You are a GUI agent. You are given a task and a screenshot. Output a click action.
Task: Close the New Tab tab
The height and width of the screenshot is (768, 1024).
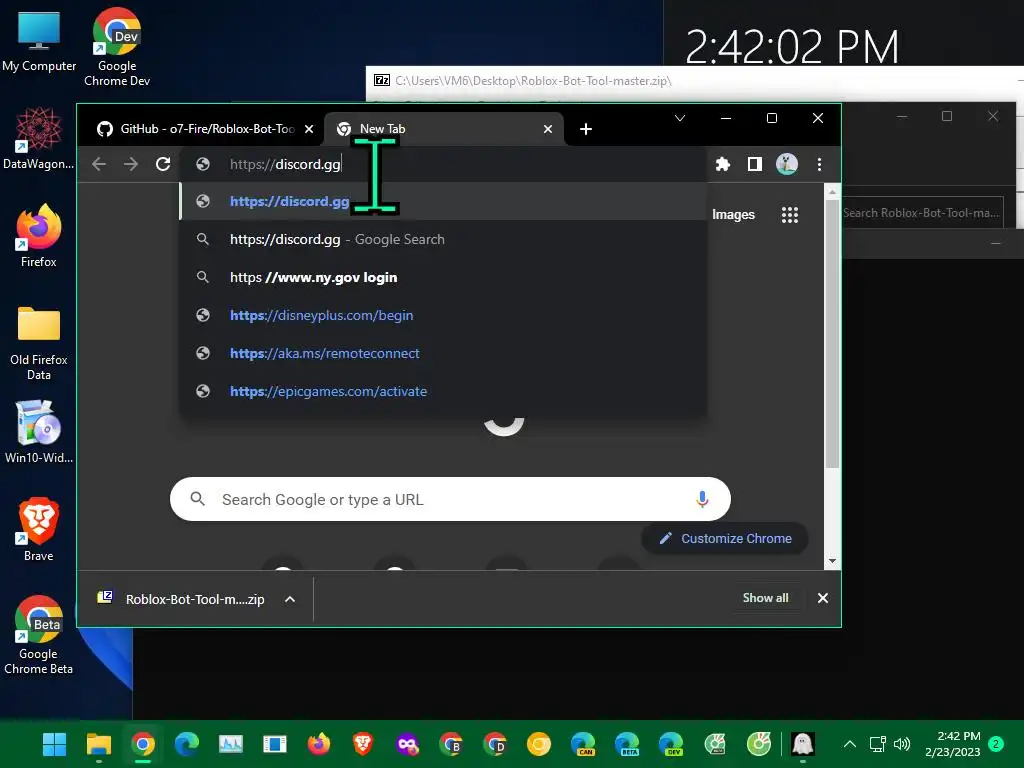coord(548,129)
